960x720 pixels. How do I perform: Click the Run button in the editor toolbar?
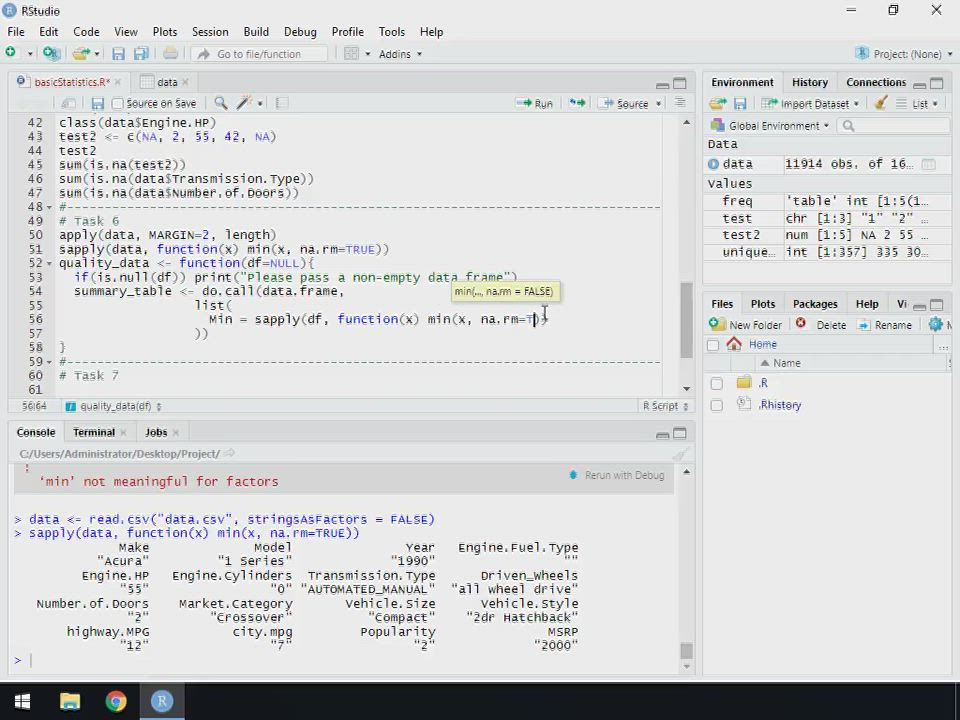535,103
